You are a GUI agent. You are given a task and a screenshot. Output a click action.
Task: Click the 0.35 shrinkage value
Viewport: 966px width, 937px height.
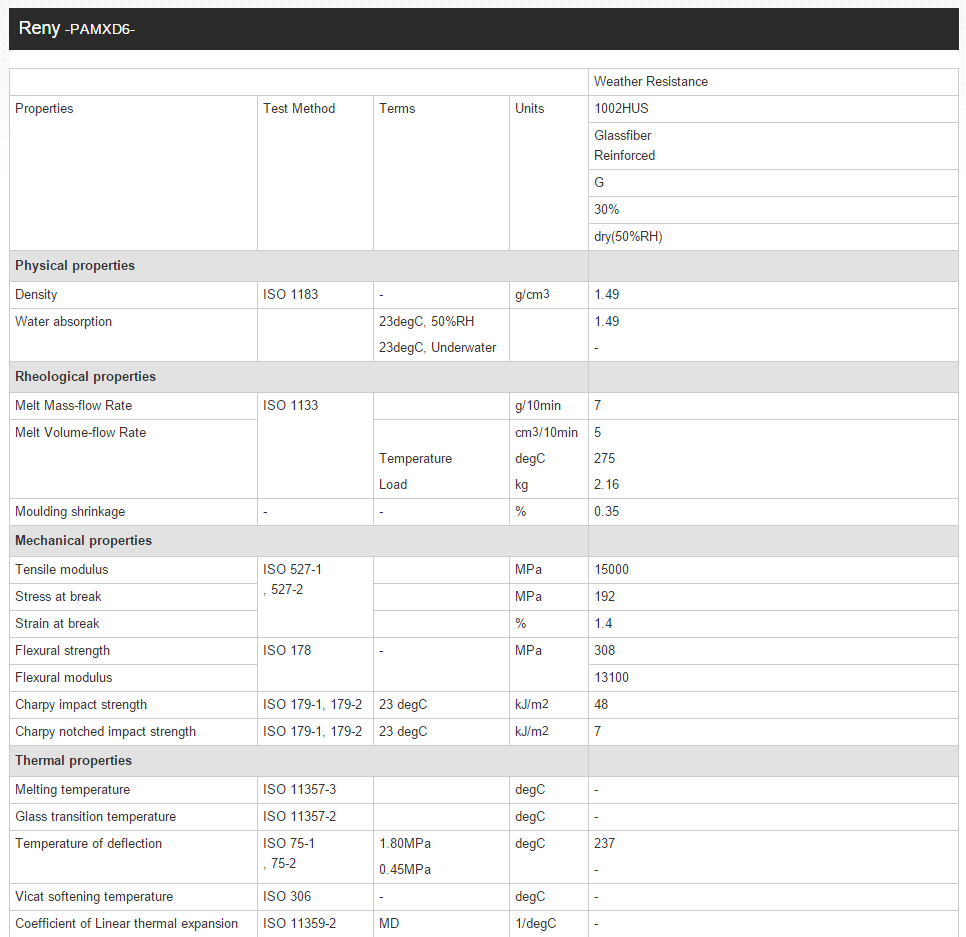coord(606,511)
